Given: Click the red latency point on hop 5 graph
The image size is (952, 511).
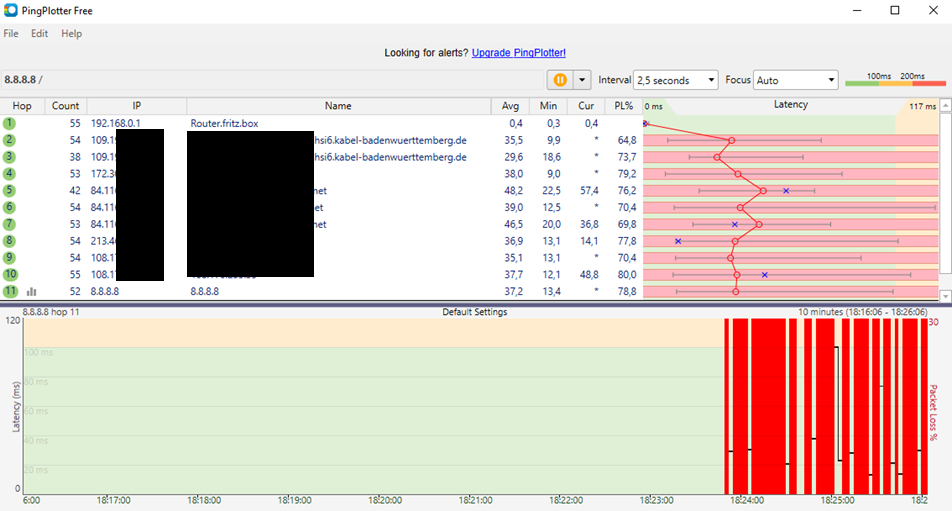Looking at the screenshot, I should [x=763, y=191].
